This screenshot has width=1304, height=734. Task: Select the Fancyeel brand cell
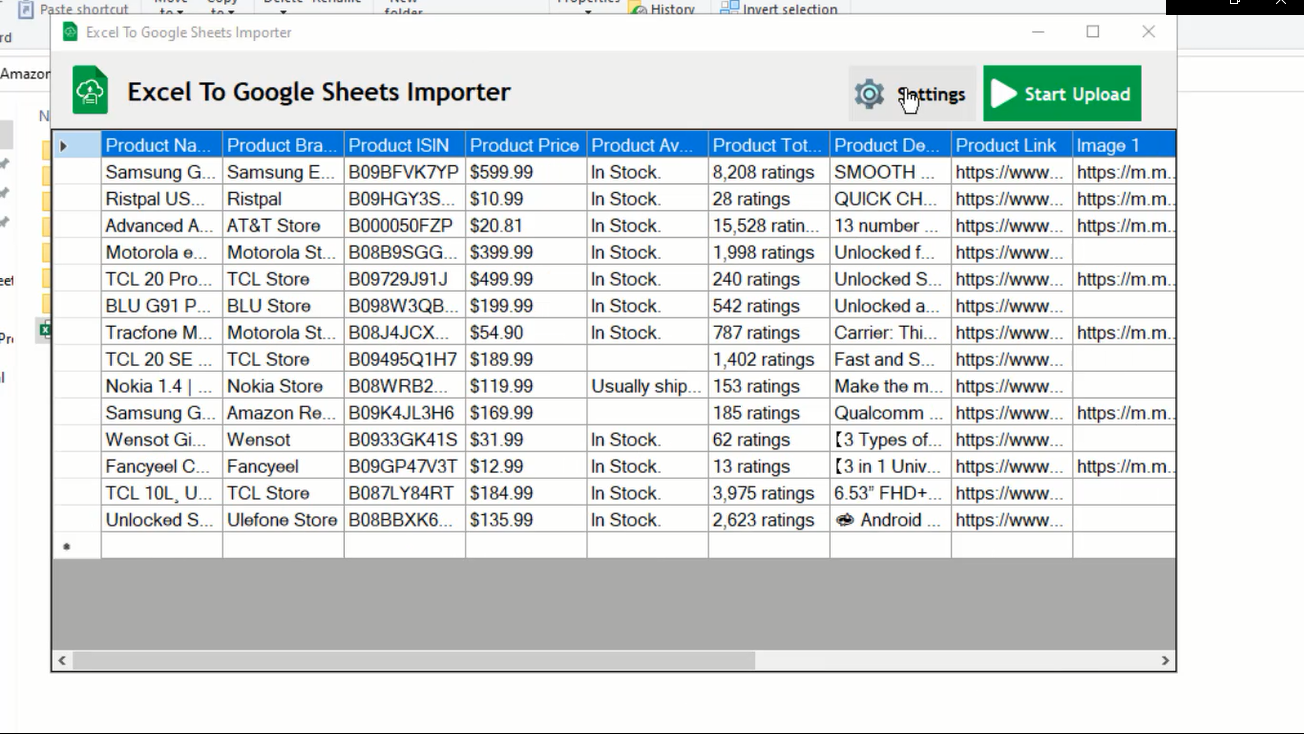[x=283, y=466]
